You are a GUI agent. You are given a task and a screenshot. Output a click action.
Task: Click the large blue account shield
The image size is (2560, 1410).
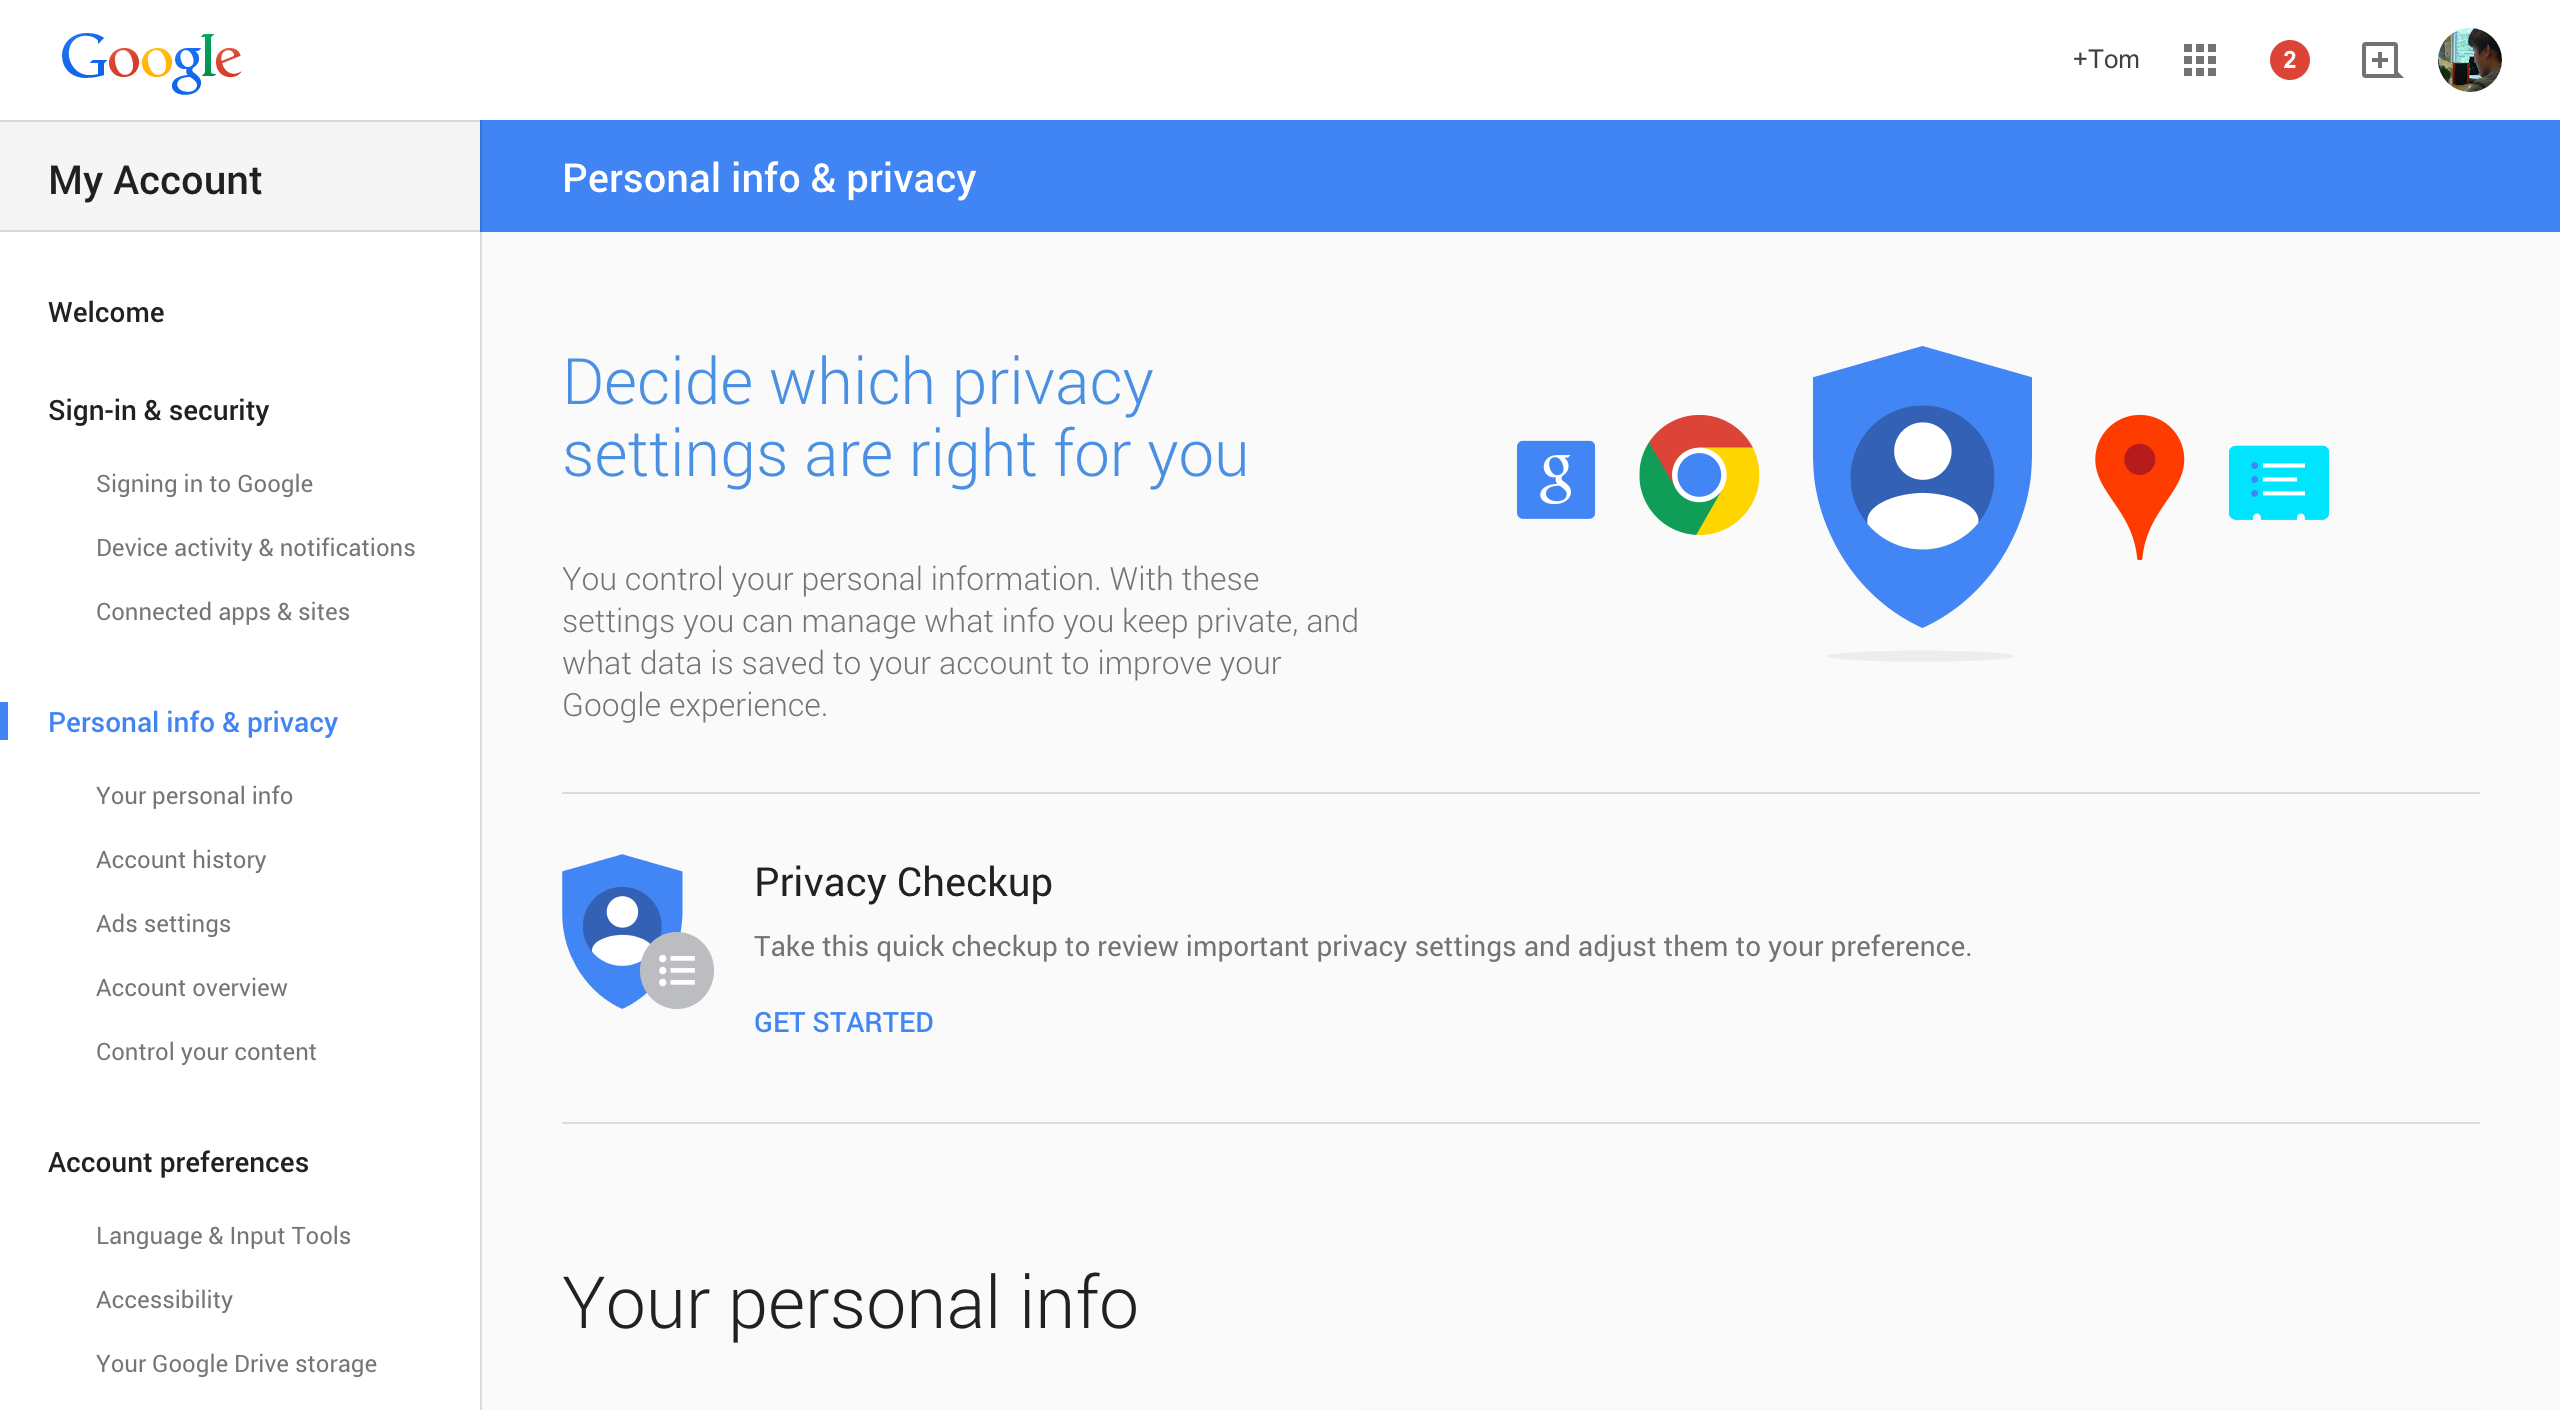tap(1921, 486)
